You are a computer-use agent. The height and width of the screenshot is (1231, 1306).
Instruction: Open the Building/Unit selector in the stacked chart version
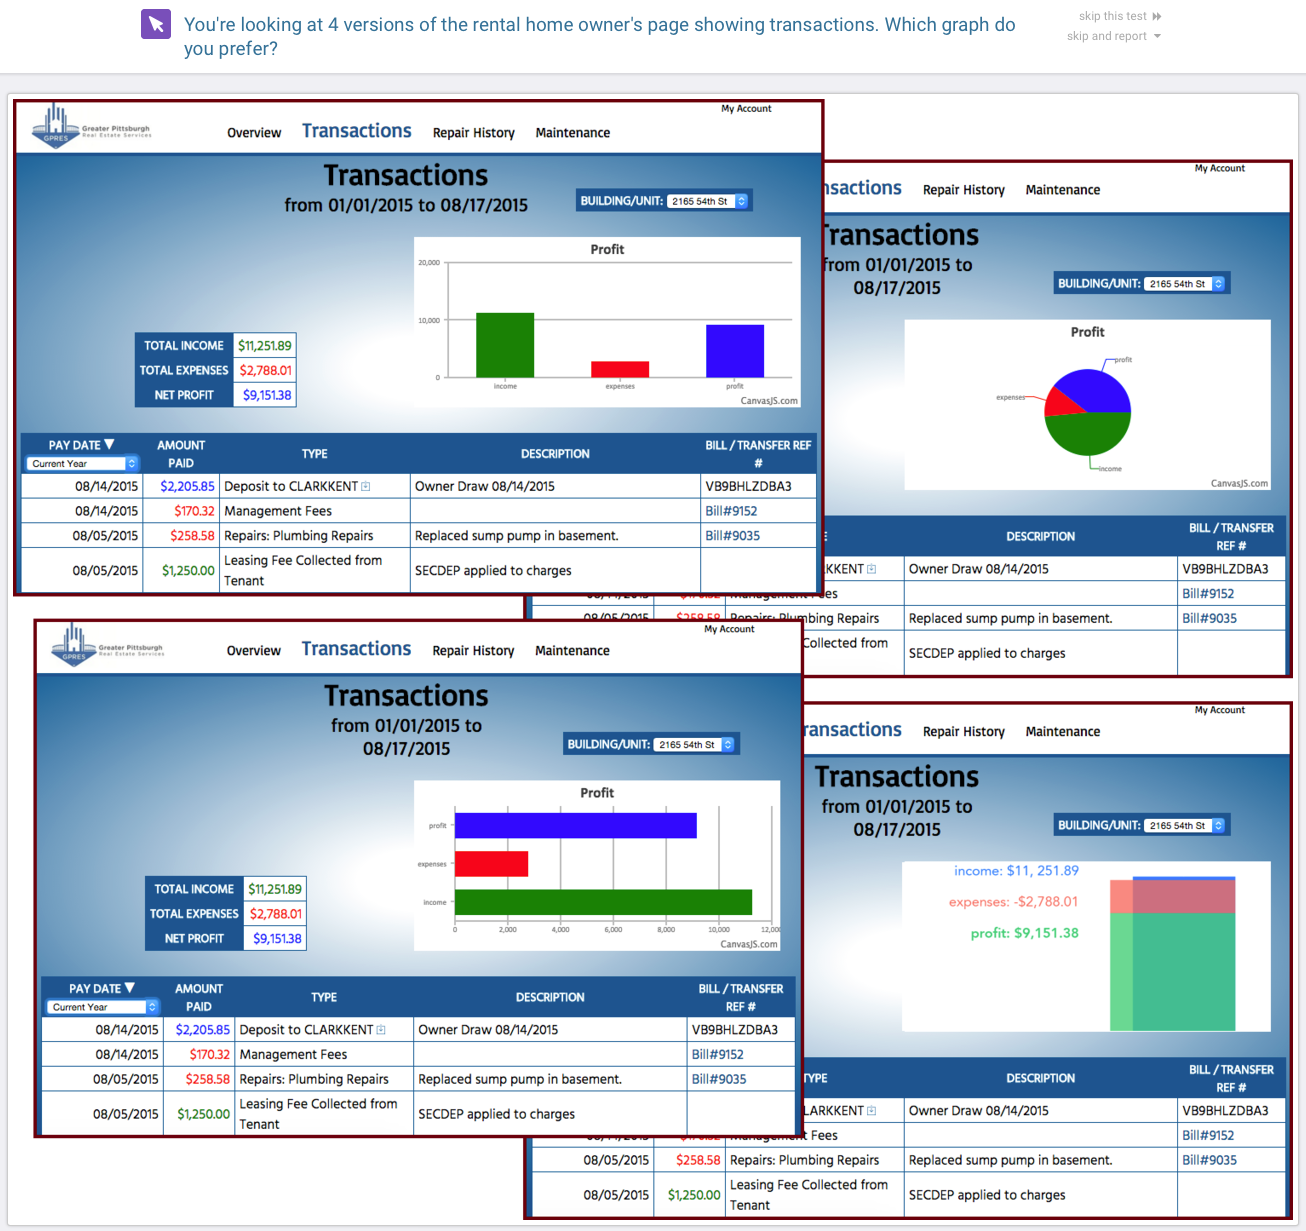(x=1185, y=826)
